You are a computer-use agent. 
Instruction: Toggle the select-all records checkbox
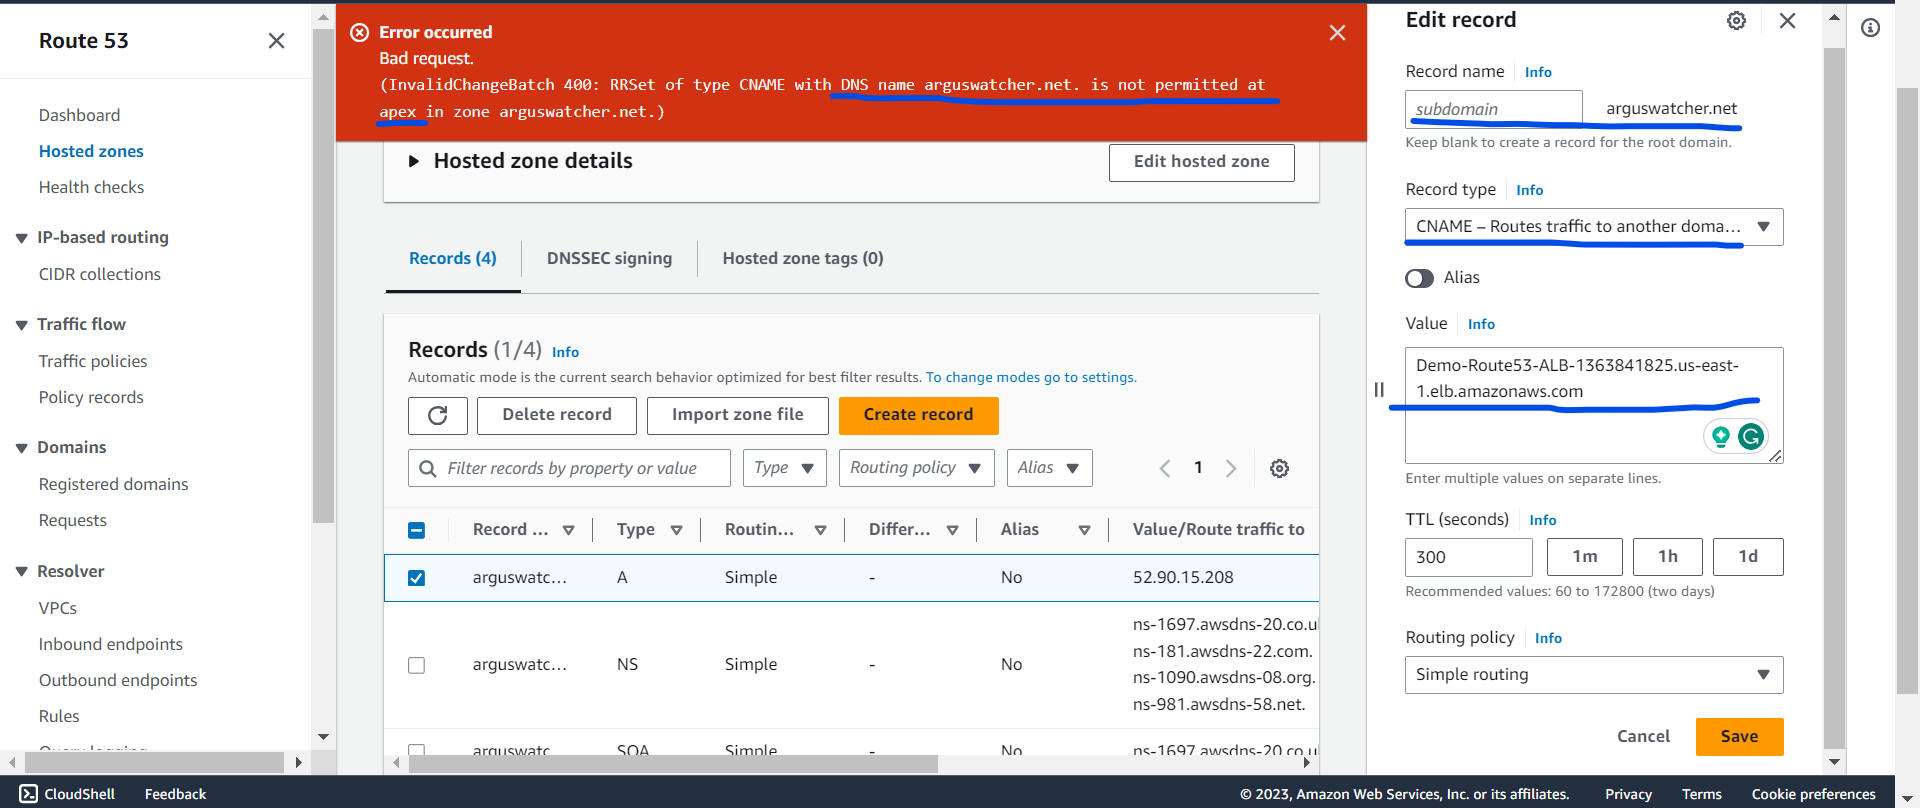417,530
